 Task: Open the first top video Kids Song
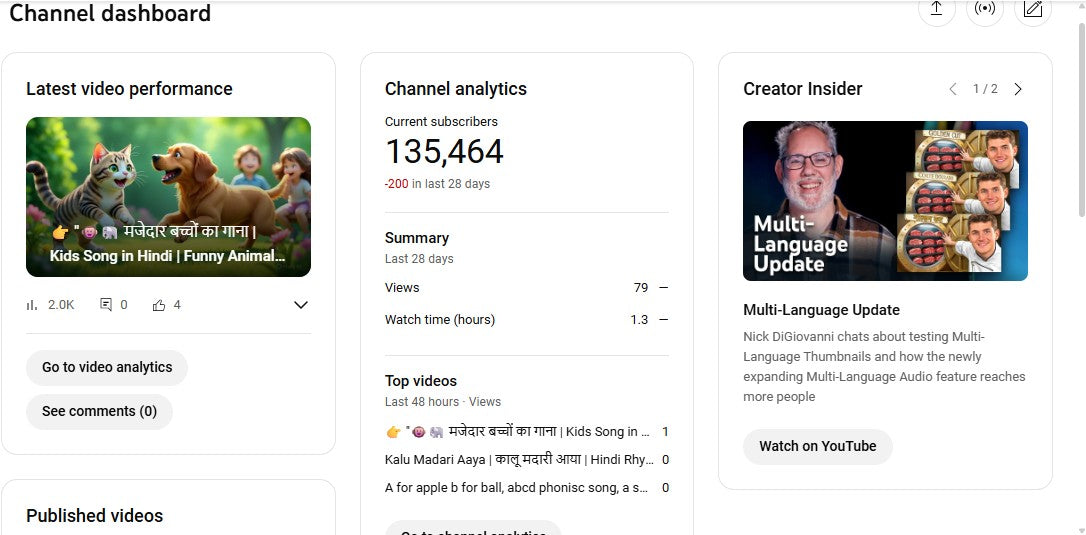(517, 432)
